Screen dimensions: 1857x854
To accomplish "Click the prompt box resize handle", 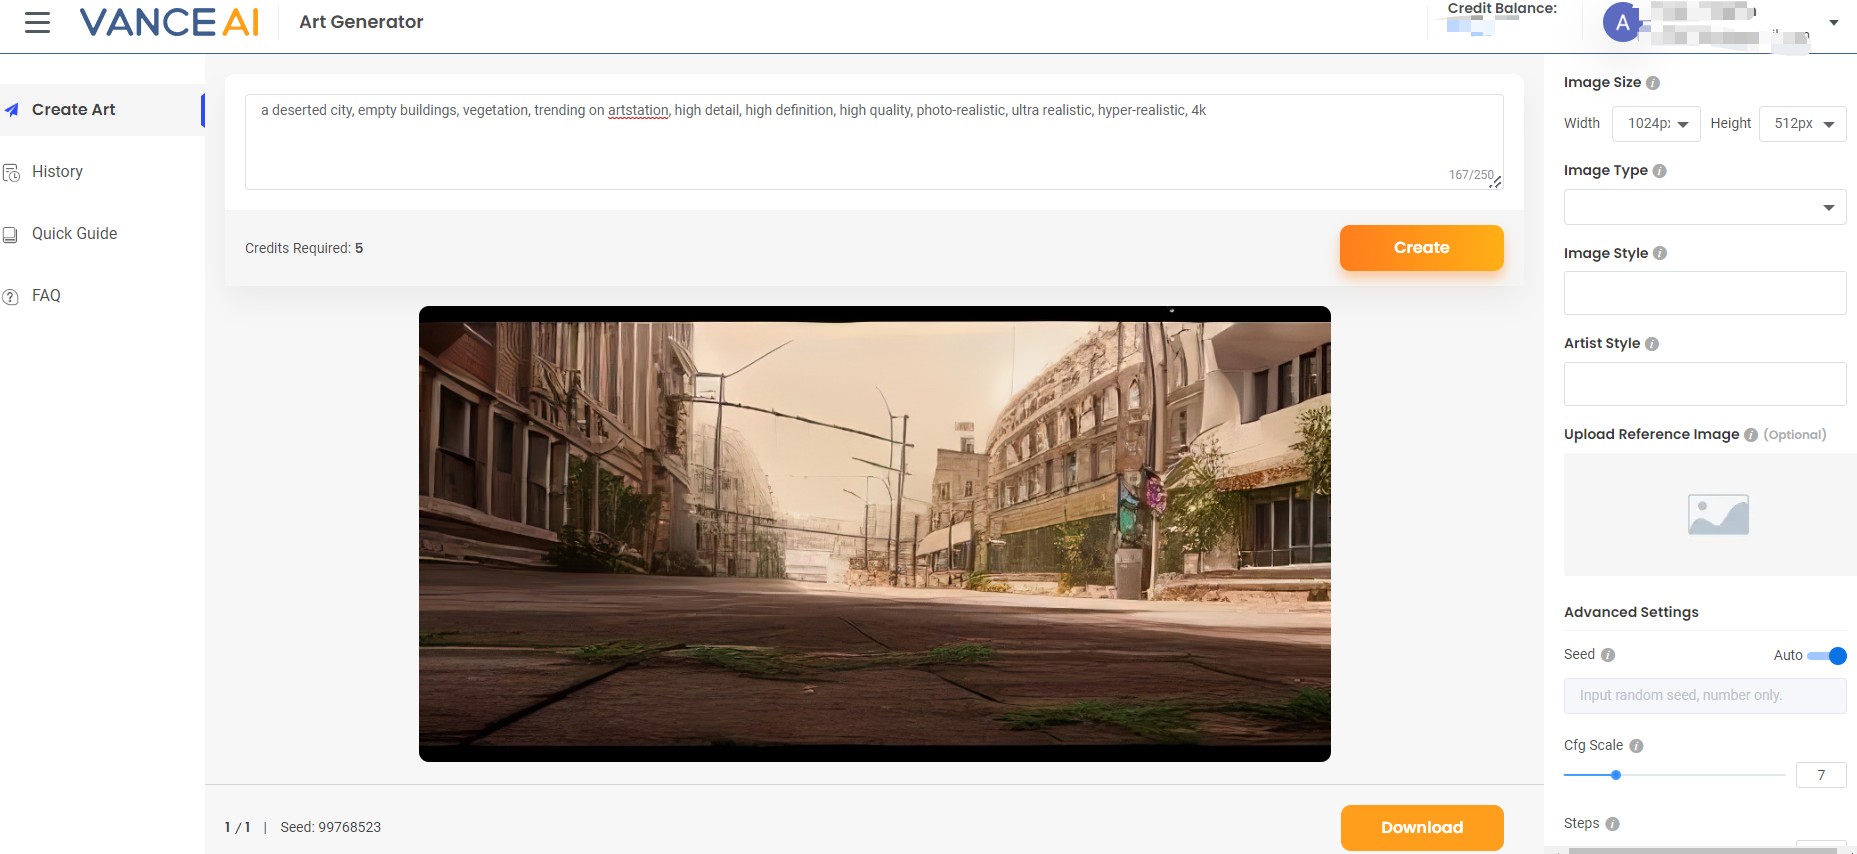I will point(1496,182).
